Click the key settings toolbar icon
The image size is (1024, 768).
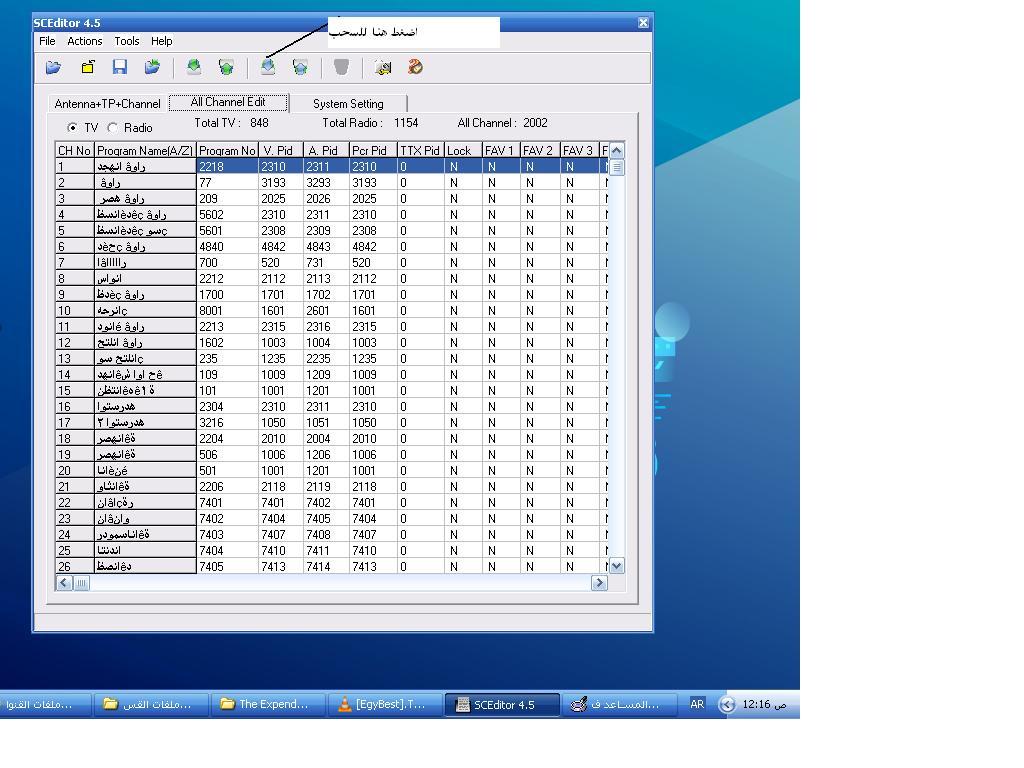[383, 67]
